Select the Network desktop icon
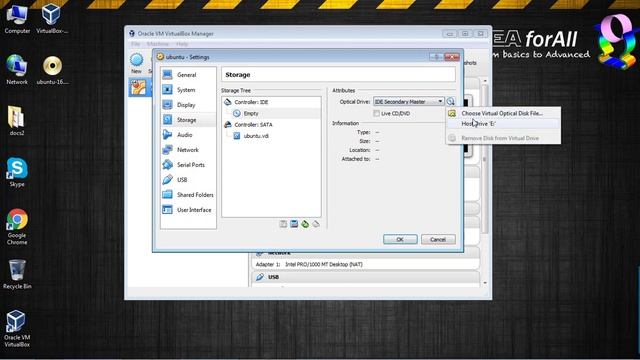Image resolution: width=640 pixels, height=360 pixels. [x=17, y=70]
